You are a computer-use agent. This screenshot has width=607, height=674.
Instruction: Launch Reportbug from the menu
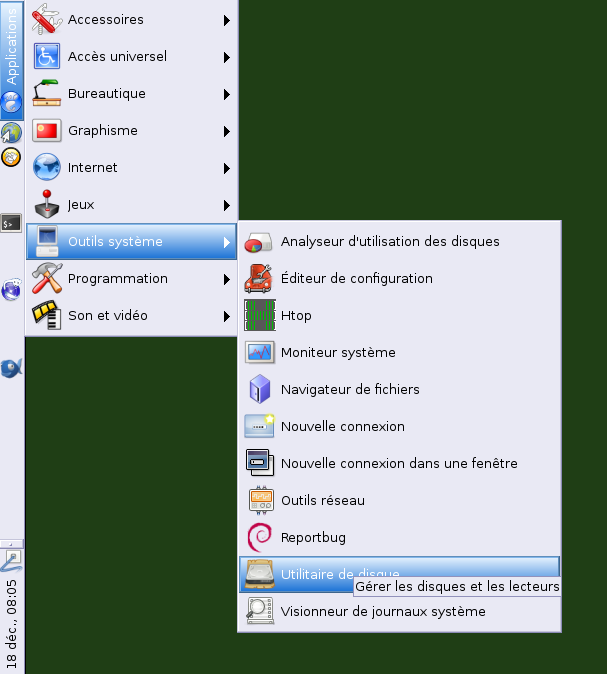click(313, 537)
